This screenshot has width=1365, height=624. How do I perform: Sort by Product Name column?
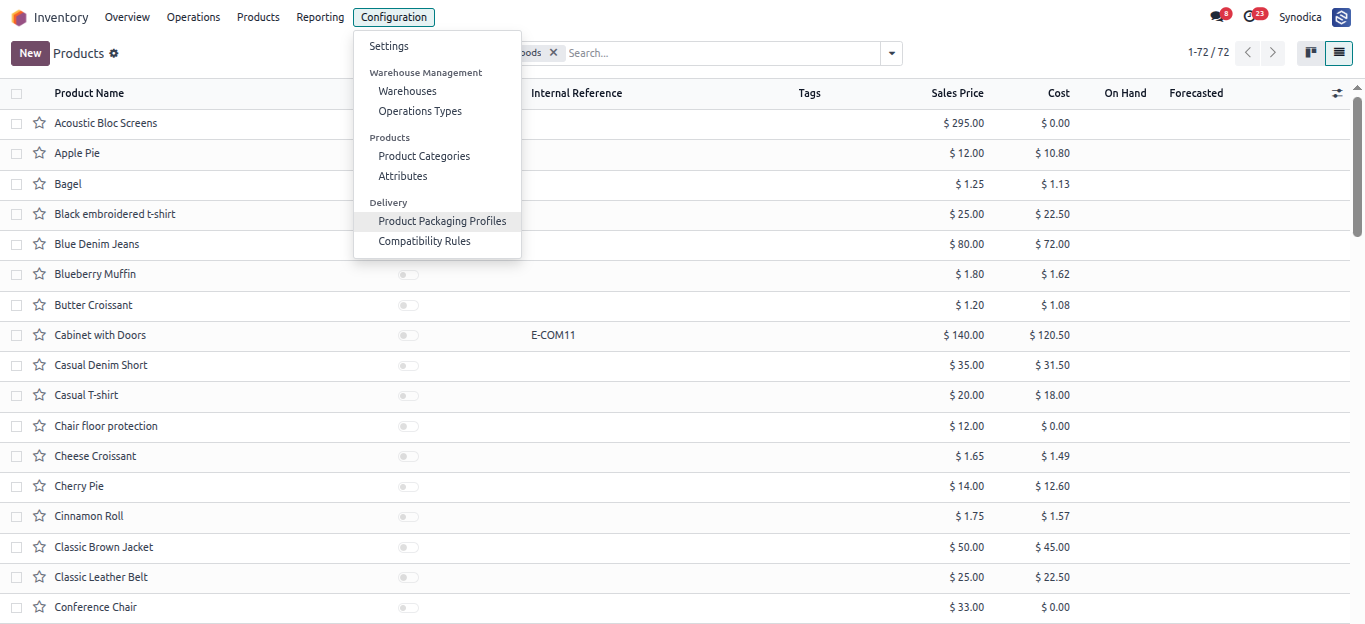(89, 93)
